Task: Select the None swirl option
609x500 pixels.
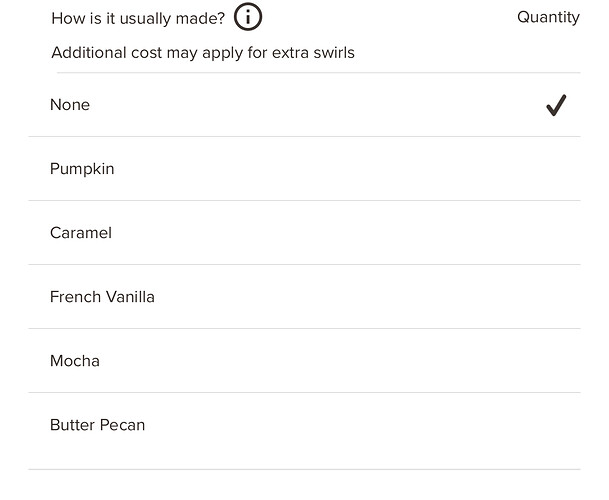Action: (304, 105)
